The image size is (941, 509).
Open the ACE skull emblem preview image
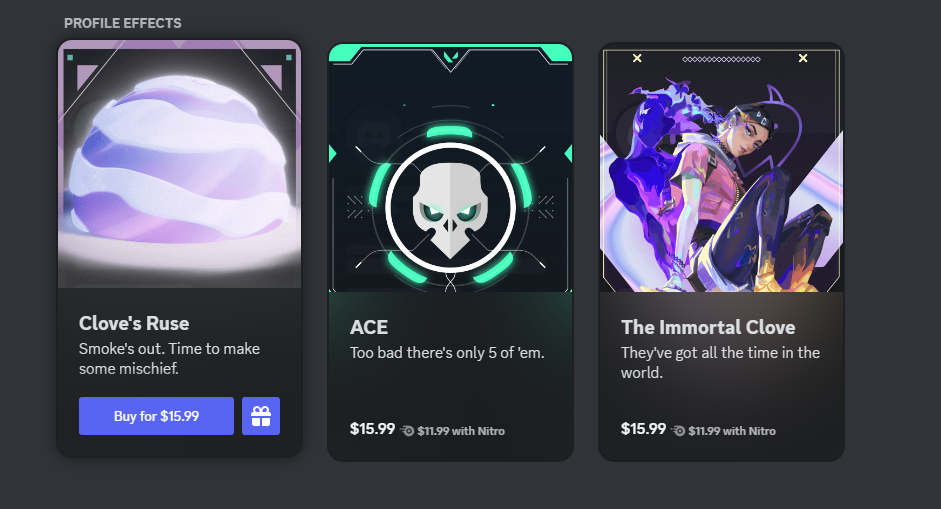pyautogui.click(x=450, y=168)
